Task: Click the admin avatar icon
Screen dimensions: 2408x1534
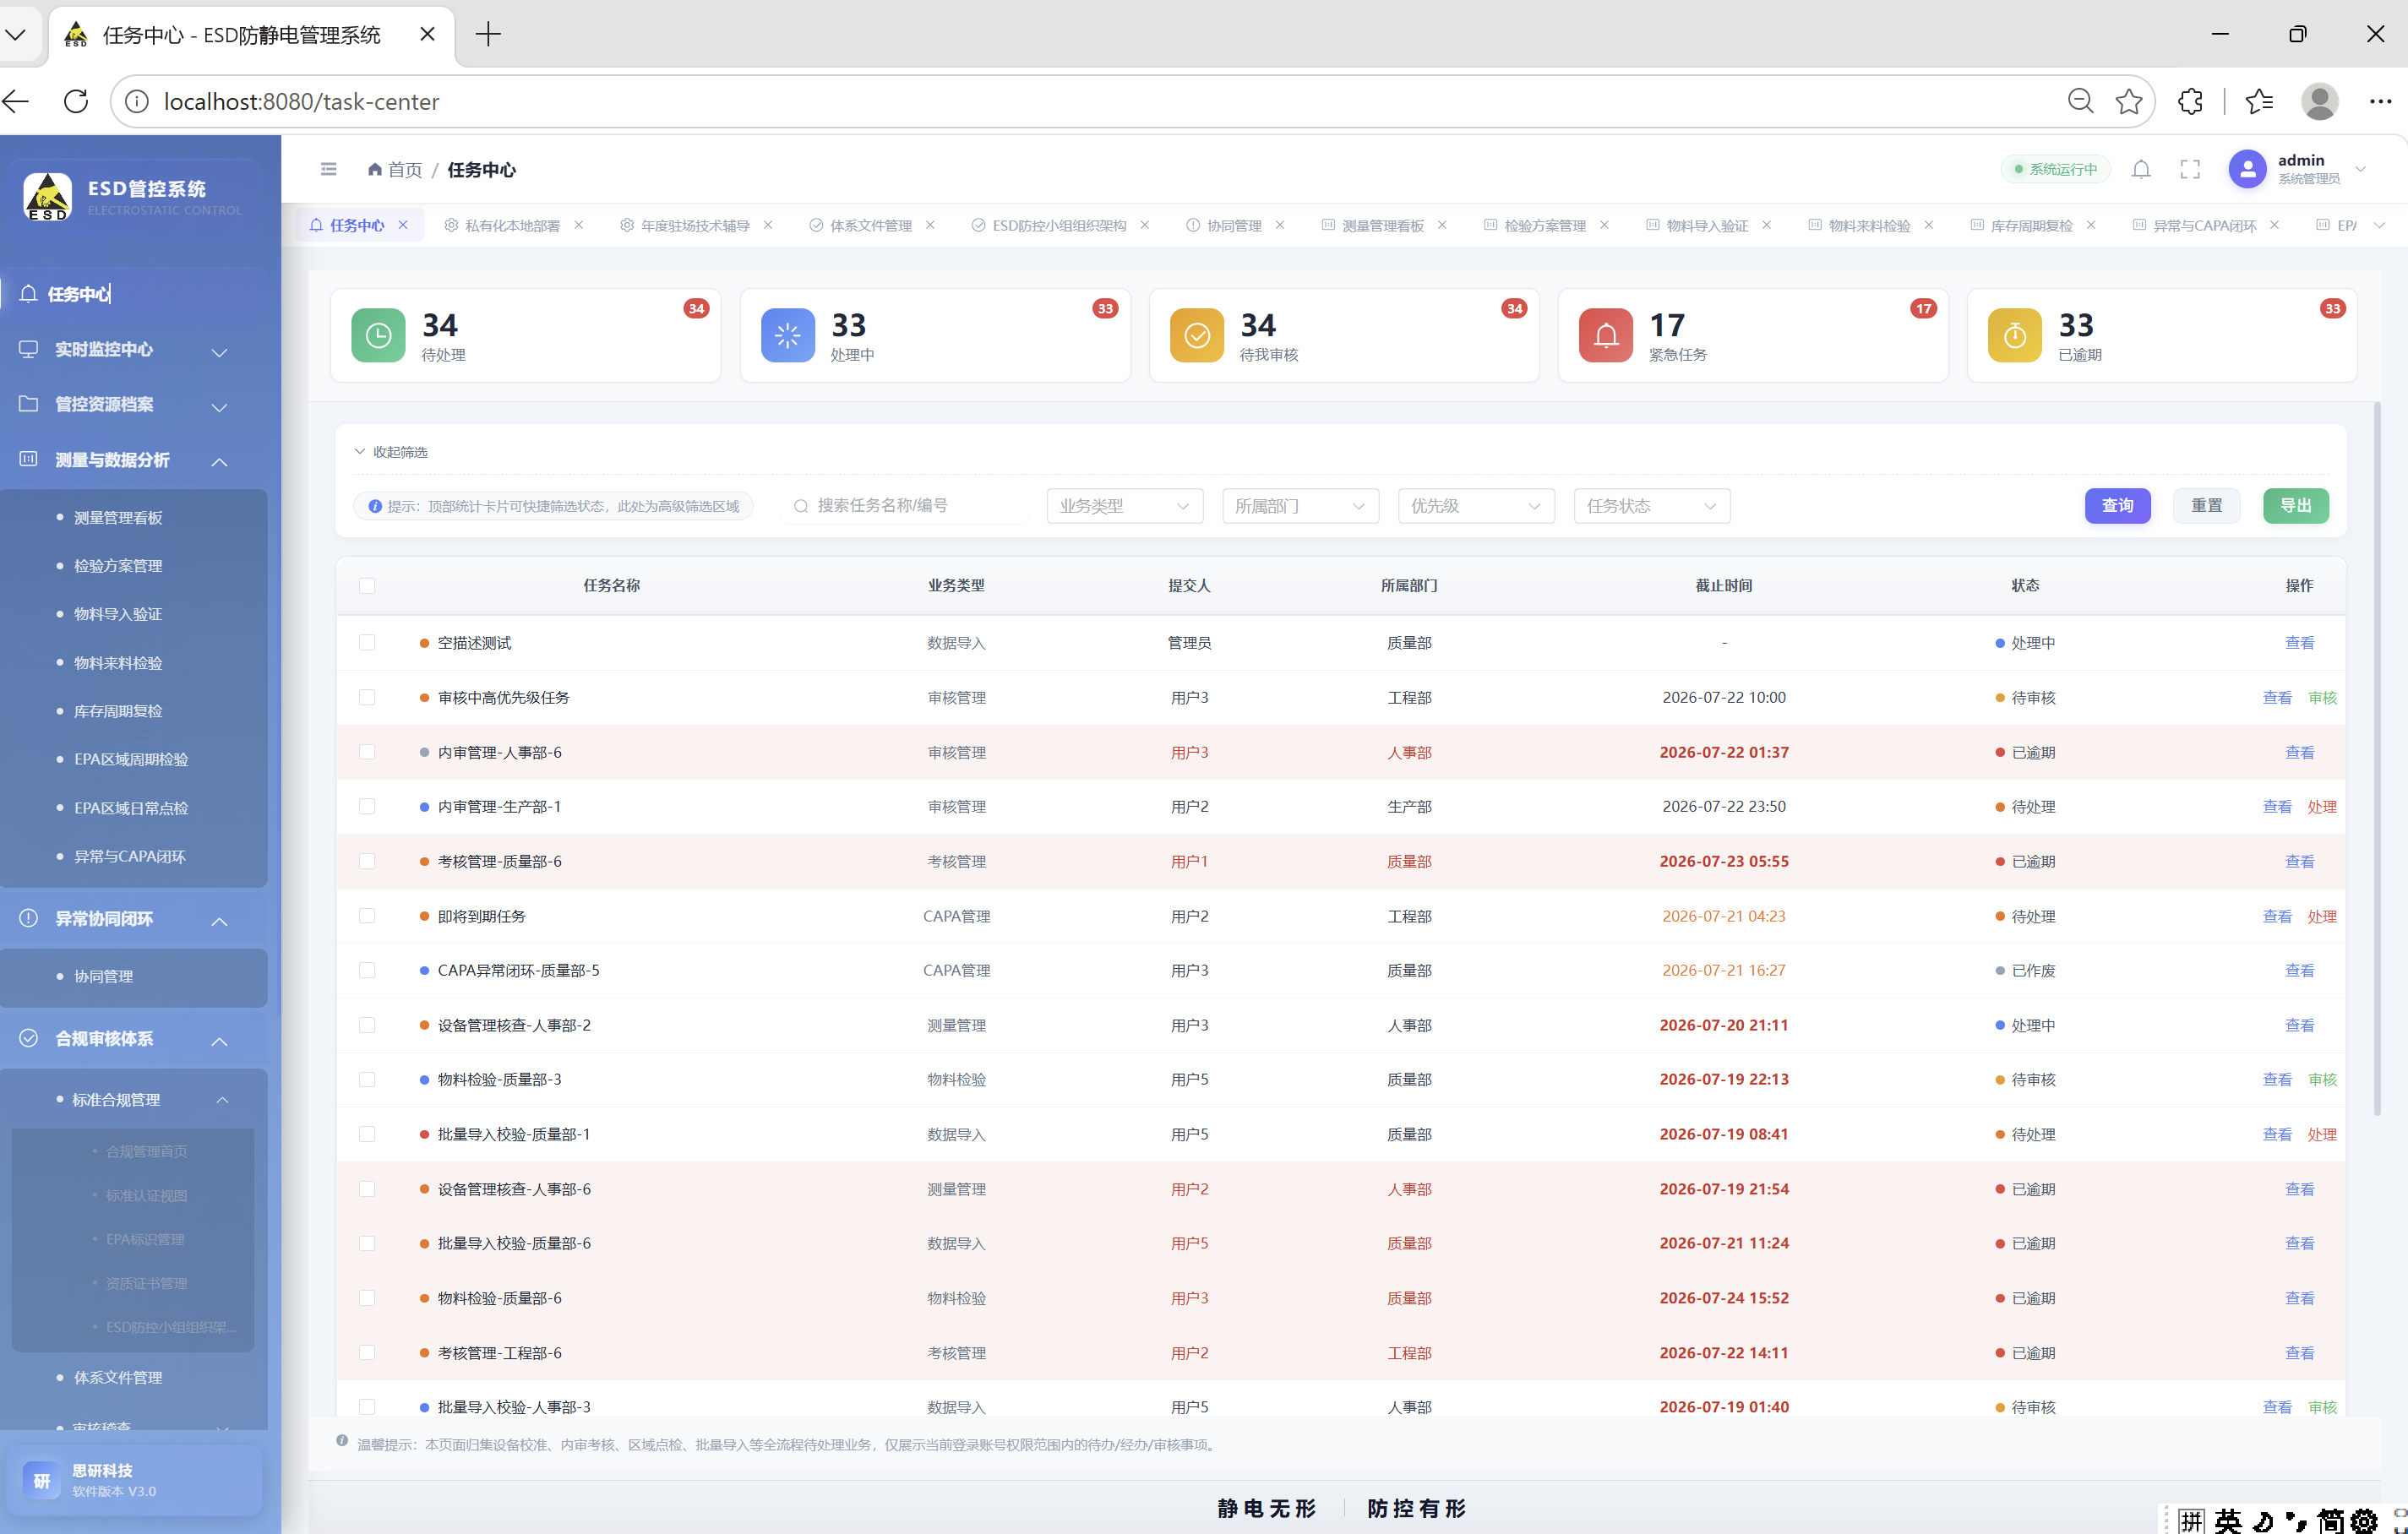Action: click(x=2247, y=169)
